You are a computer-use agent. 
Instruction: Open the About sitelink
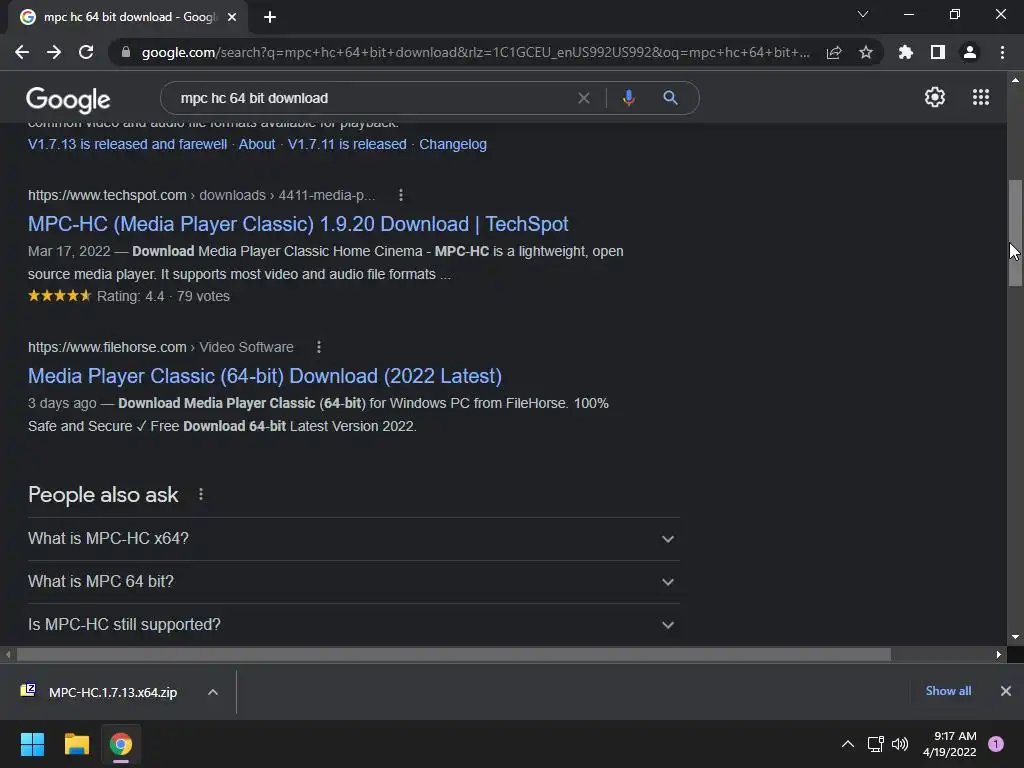(257, 144)
